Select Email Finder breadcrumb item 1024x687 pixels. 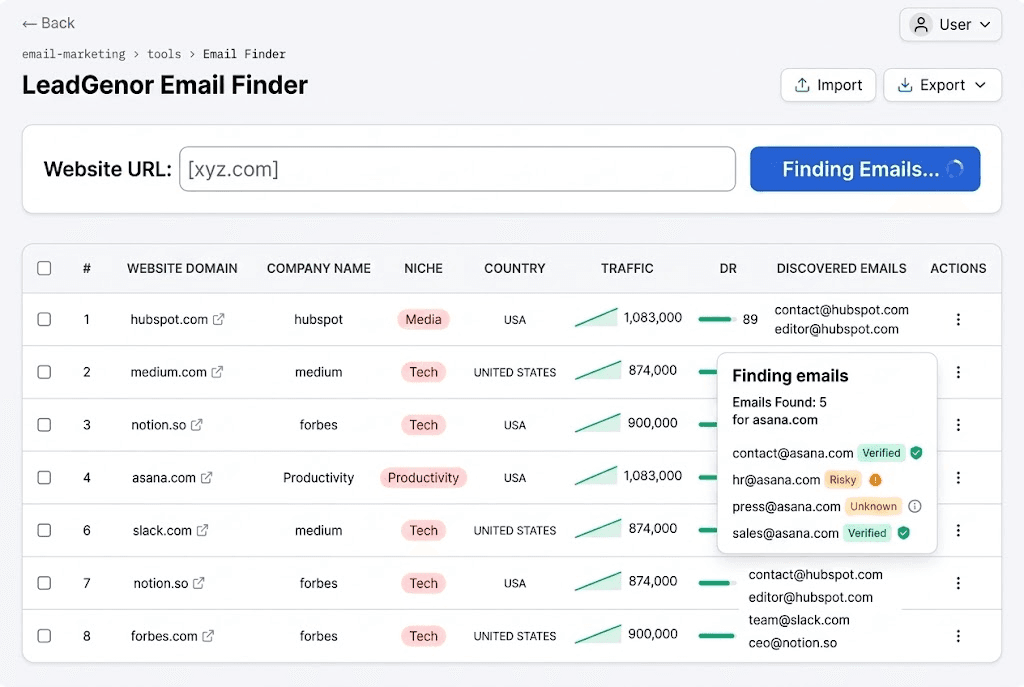[244, 54]
